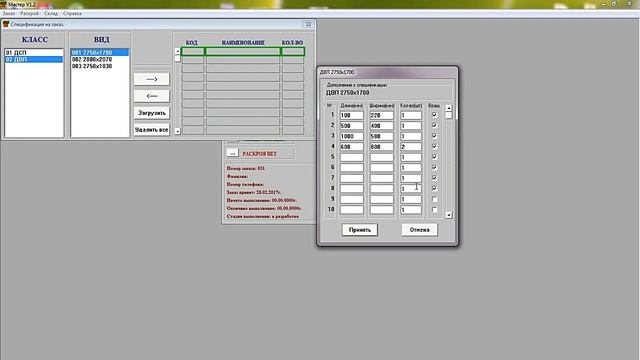Click the first КОД cell in the table
This screenshot has height=360, width=640.
193,51
